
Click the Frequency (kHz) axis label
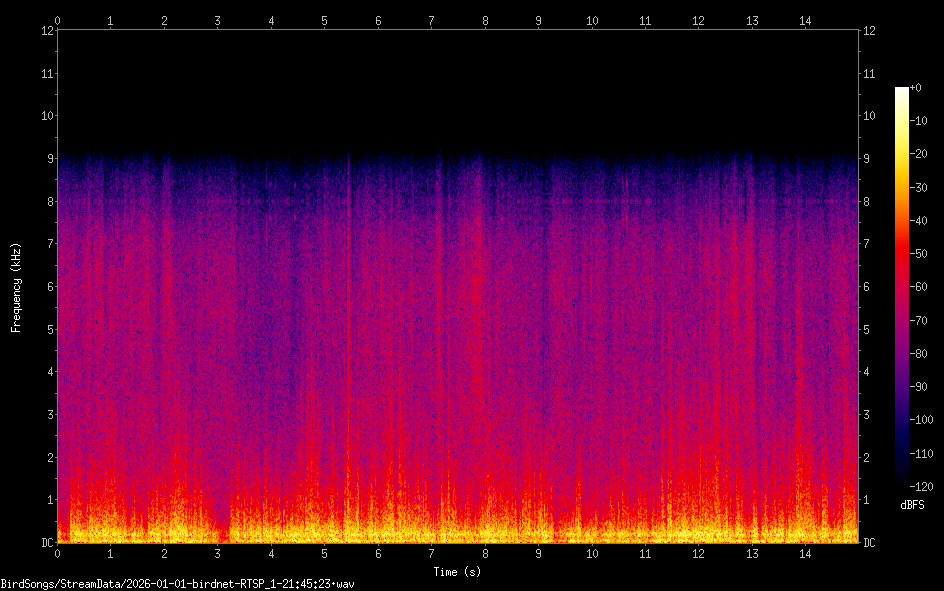coord(16,287)
